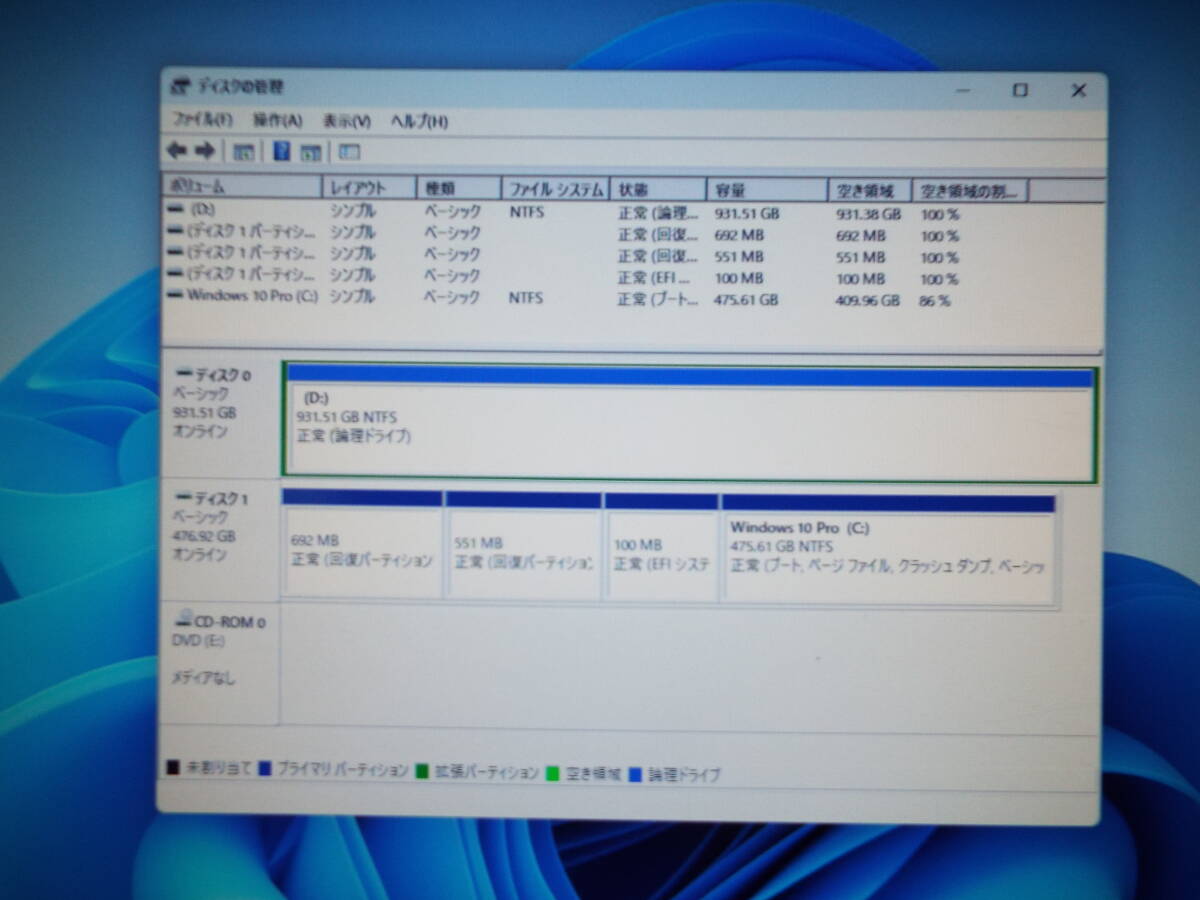Click the disk icon next to ディスク 1
This screenshot has width=1200, height=900.
click(x=184, y=497)
